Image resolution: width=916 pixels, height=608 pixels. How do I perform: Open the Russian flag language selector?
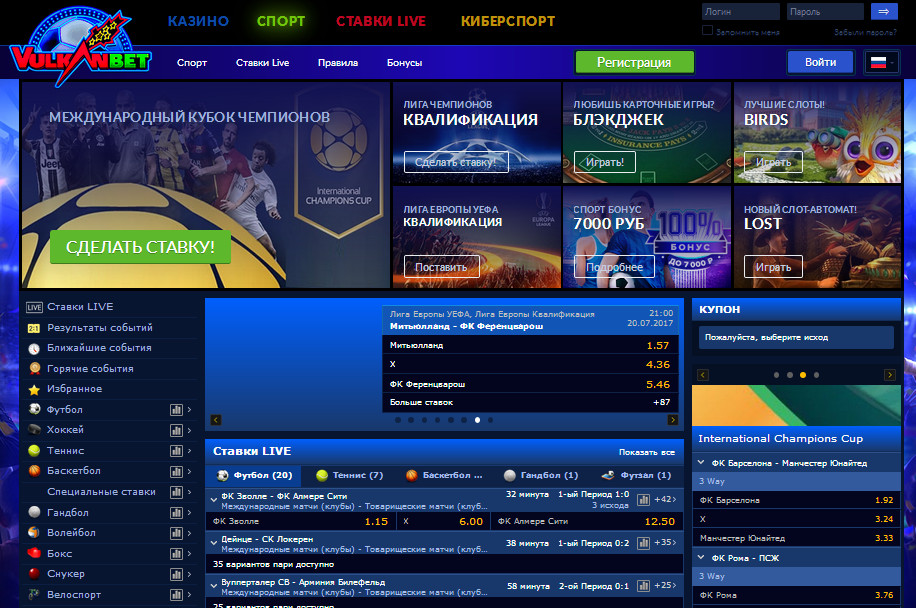click(882, 62)
